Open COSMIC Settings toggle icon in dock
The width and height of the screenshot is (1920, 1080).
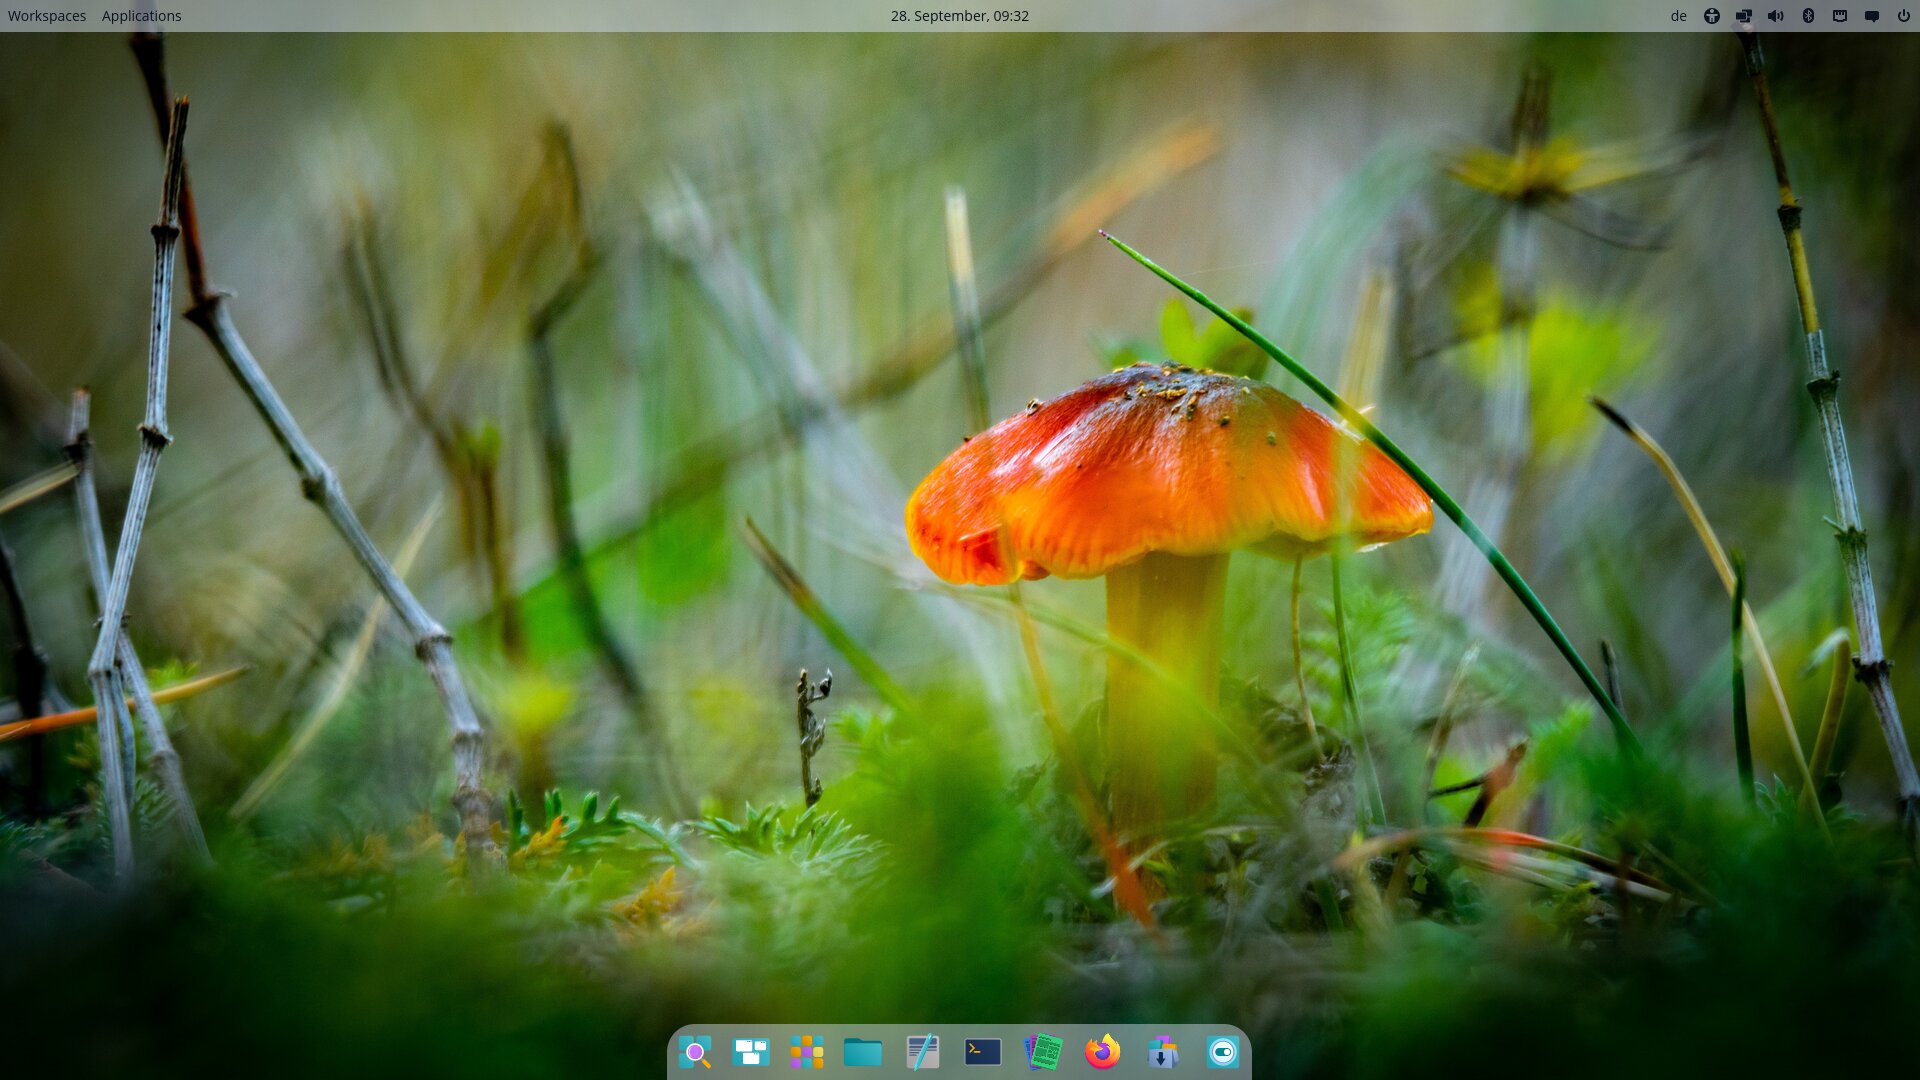1223,1052
